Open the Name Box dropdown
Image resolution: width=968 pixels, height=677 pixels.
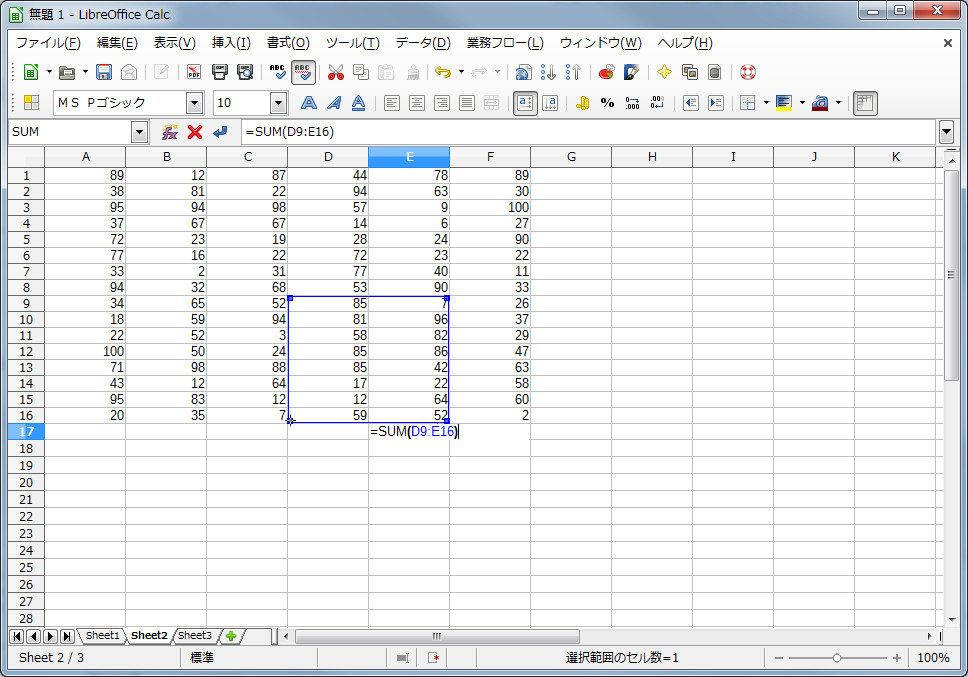140,132
